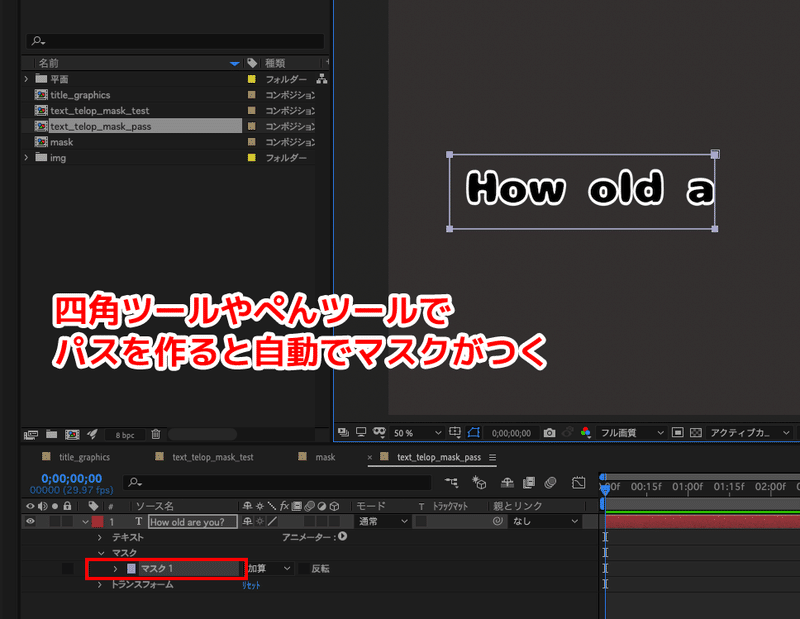
Task: Expand the マスク 1 properties
Action: 115,568
